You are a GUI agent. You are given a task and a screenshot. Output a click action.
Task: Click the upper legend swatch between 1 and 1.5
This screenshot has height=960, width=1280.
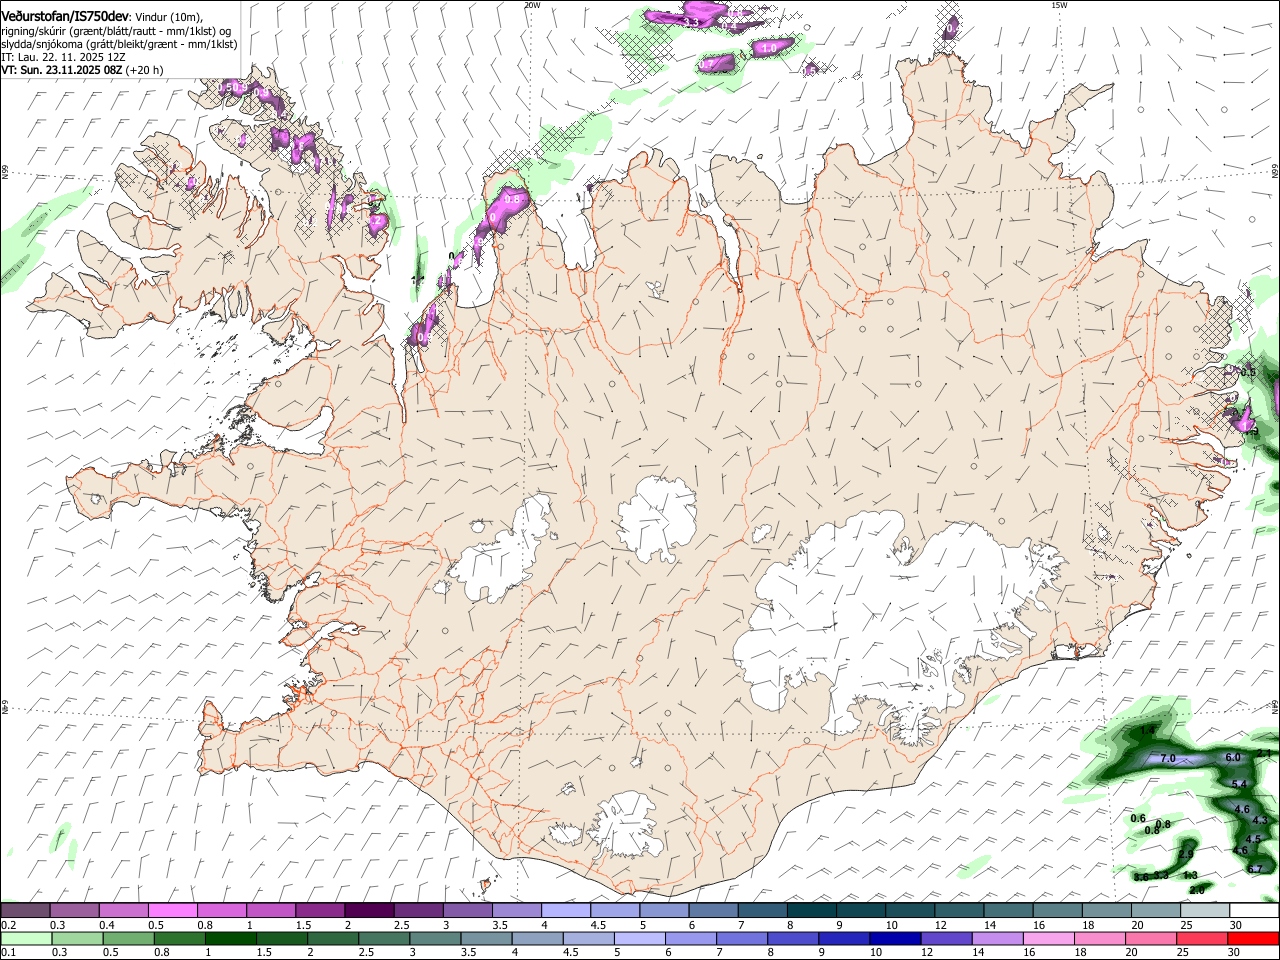[270, 911]
